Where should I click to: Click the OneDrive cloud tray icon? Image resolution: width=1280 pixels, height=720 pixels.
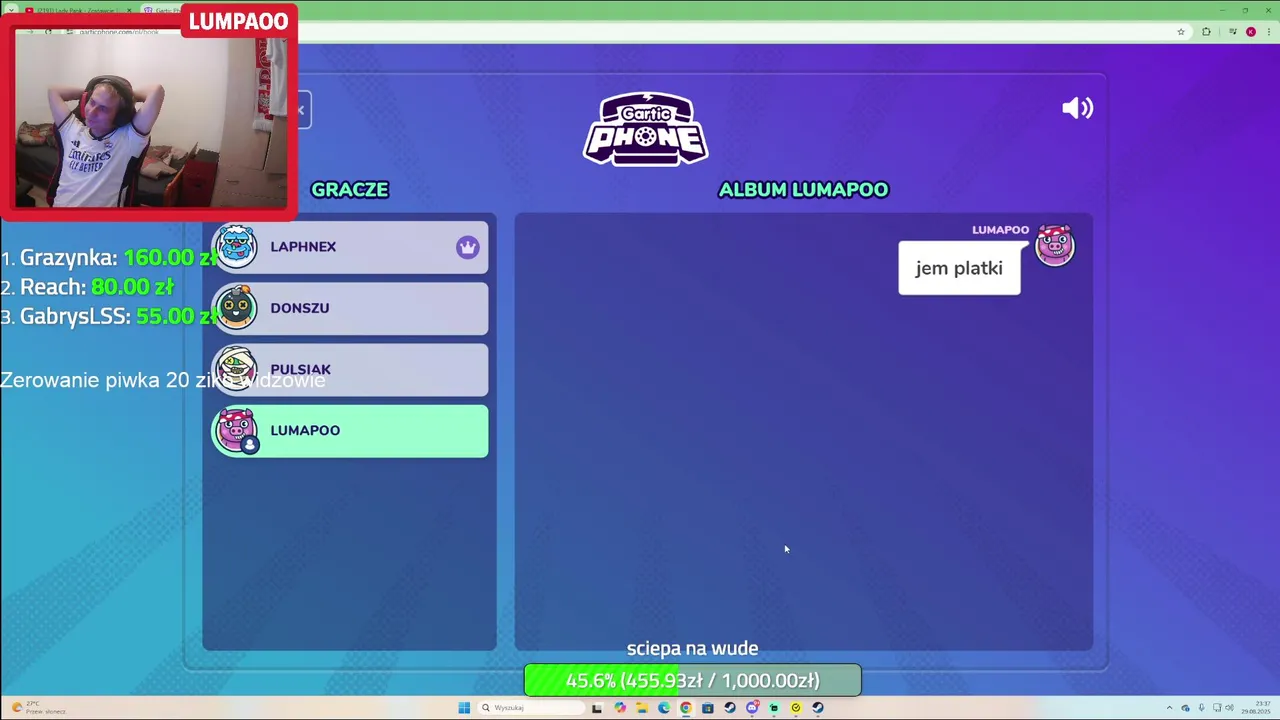click(1185, 708)
